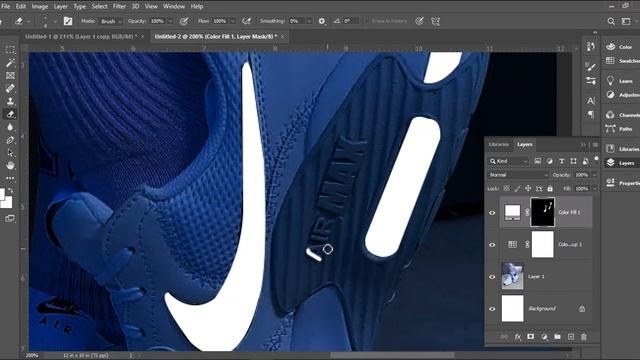The height and width of the screenshot is (360, 640).
Task: Open the Image menu
Action: point(40,6)
